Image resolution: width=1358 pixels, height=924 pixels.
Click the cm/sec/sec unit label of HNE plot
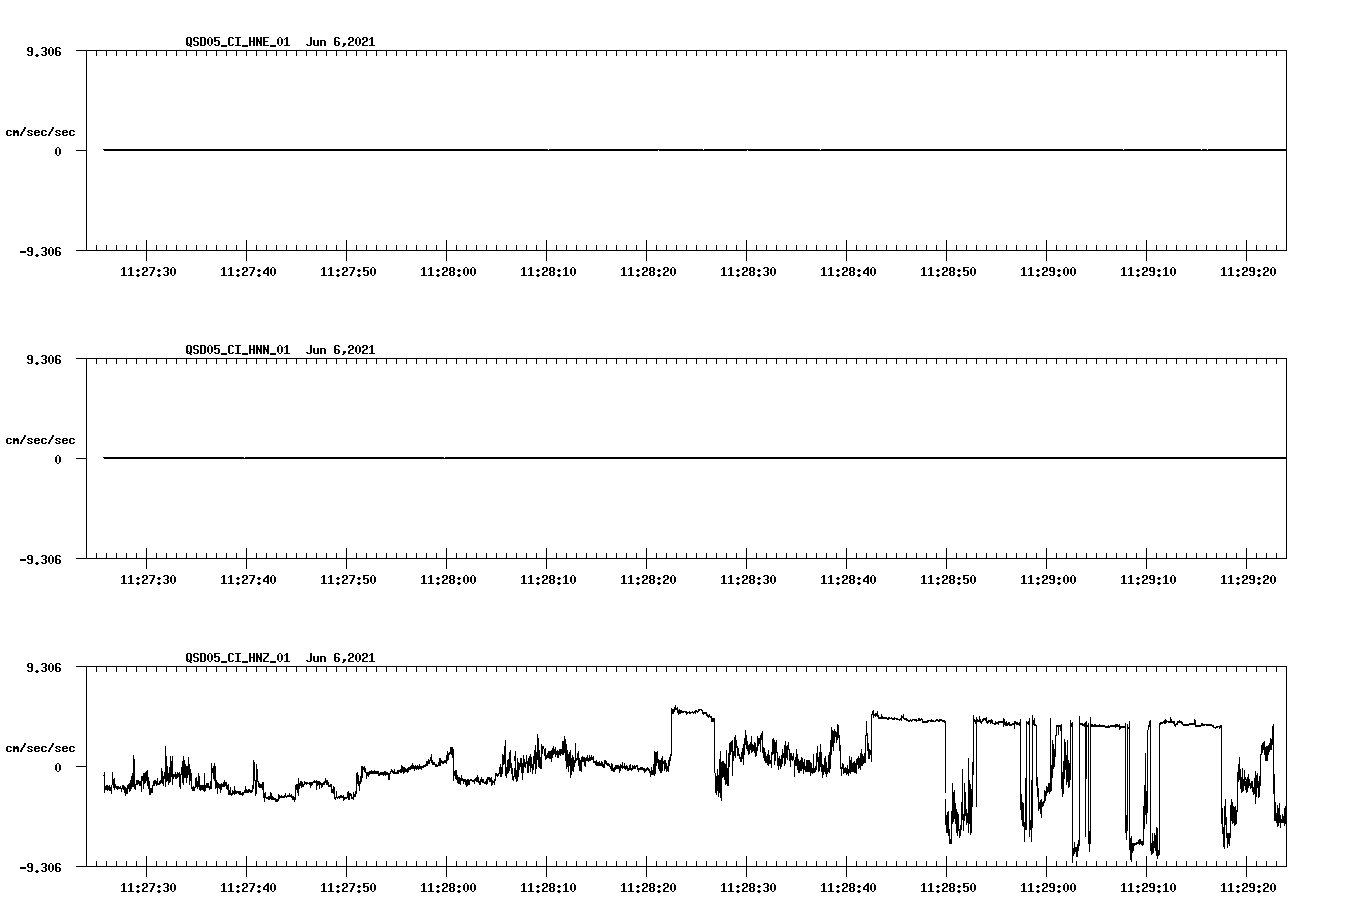[41, 132]
